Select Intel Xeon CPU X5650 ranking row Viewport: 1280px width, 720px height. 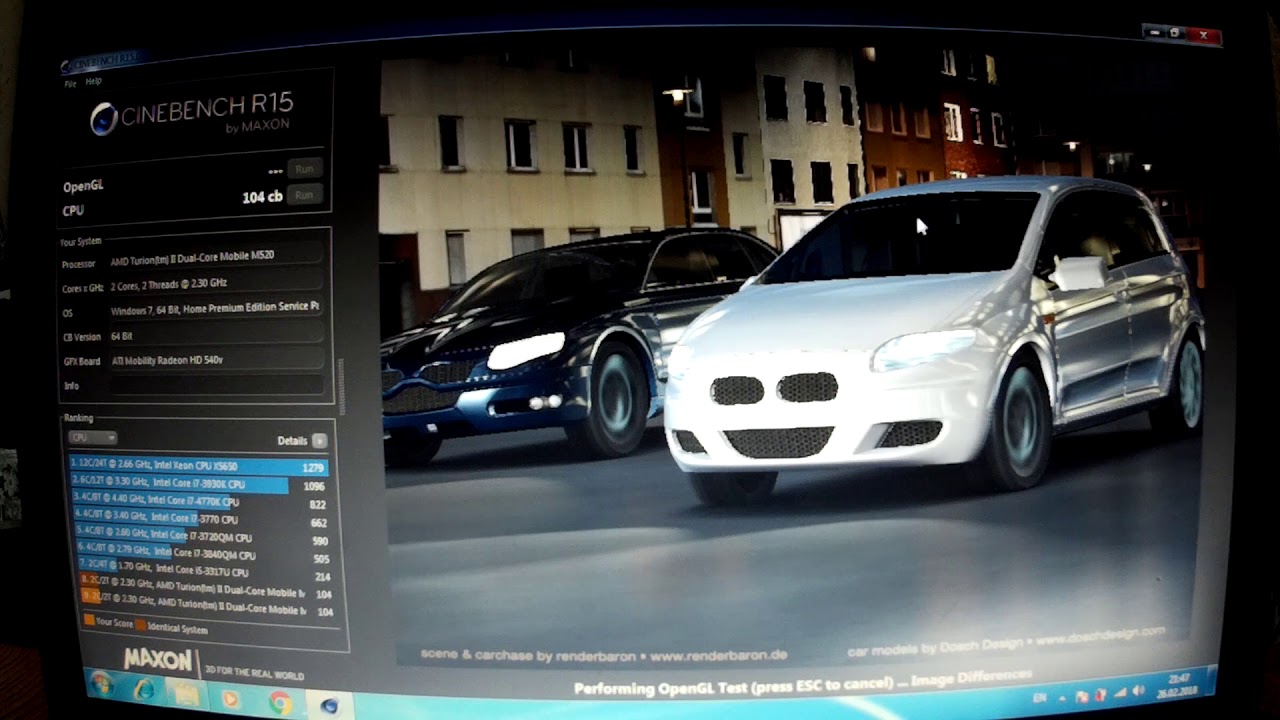[198, 466]
